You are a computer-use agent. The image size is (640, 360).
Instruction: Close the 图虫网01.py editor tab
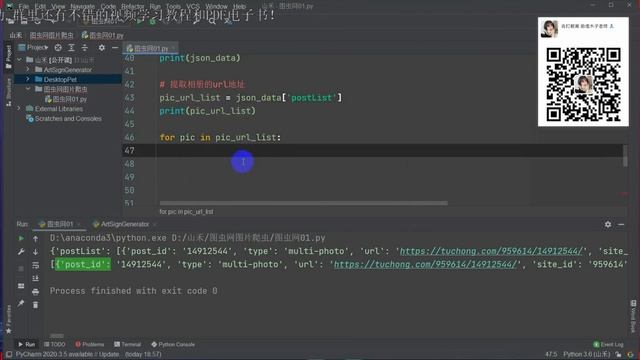tap(173, 48)
